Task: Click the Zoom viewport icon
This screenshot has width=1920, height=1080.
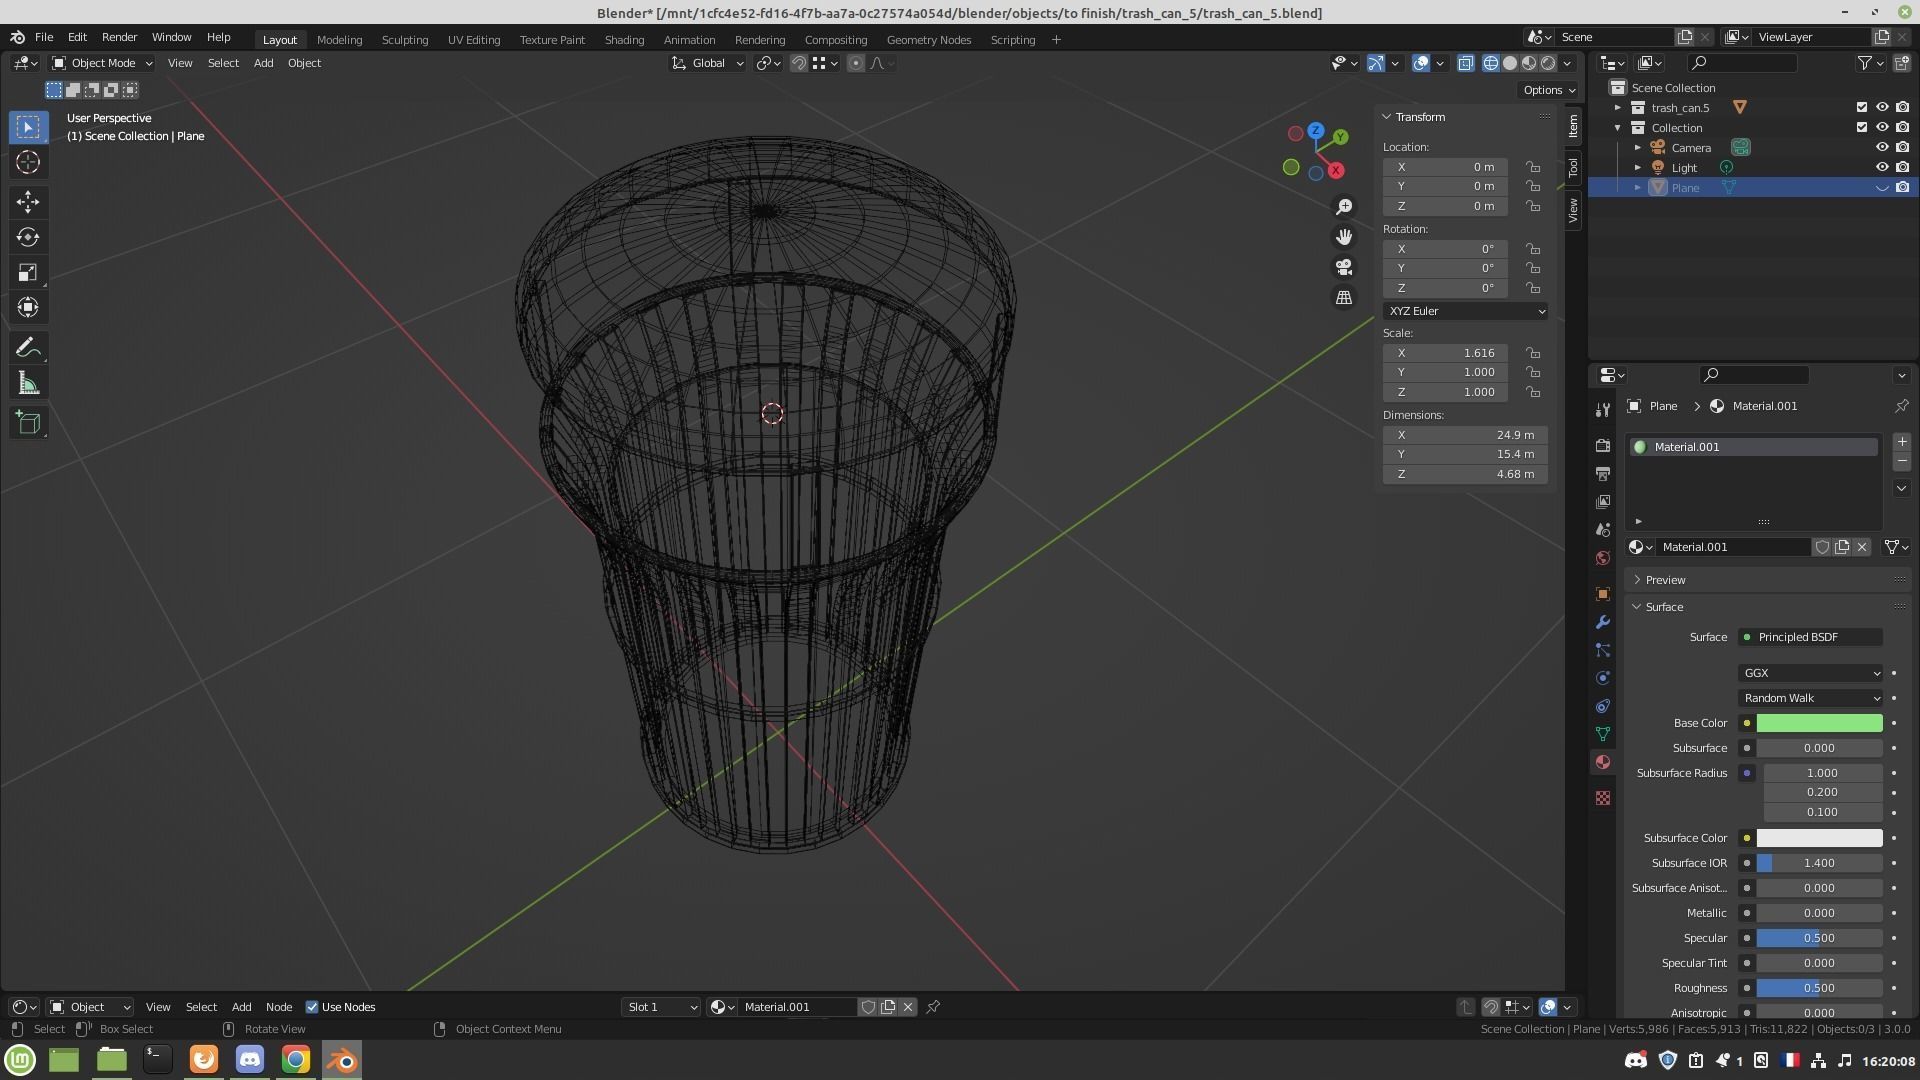Action: coord(1344,206)
